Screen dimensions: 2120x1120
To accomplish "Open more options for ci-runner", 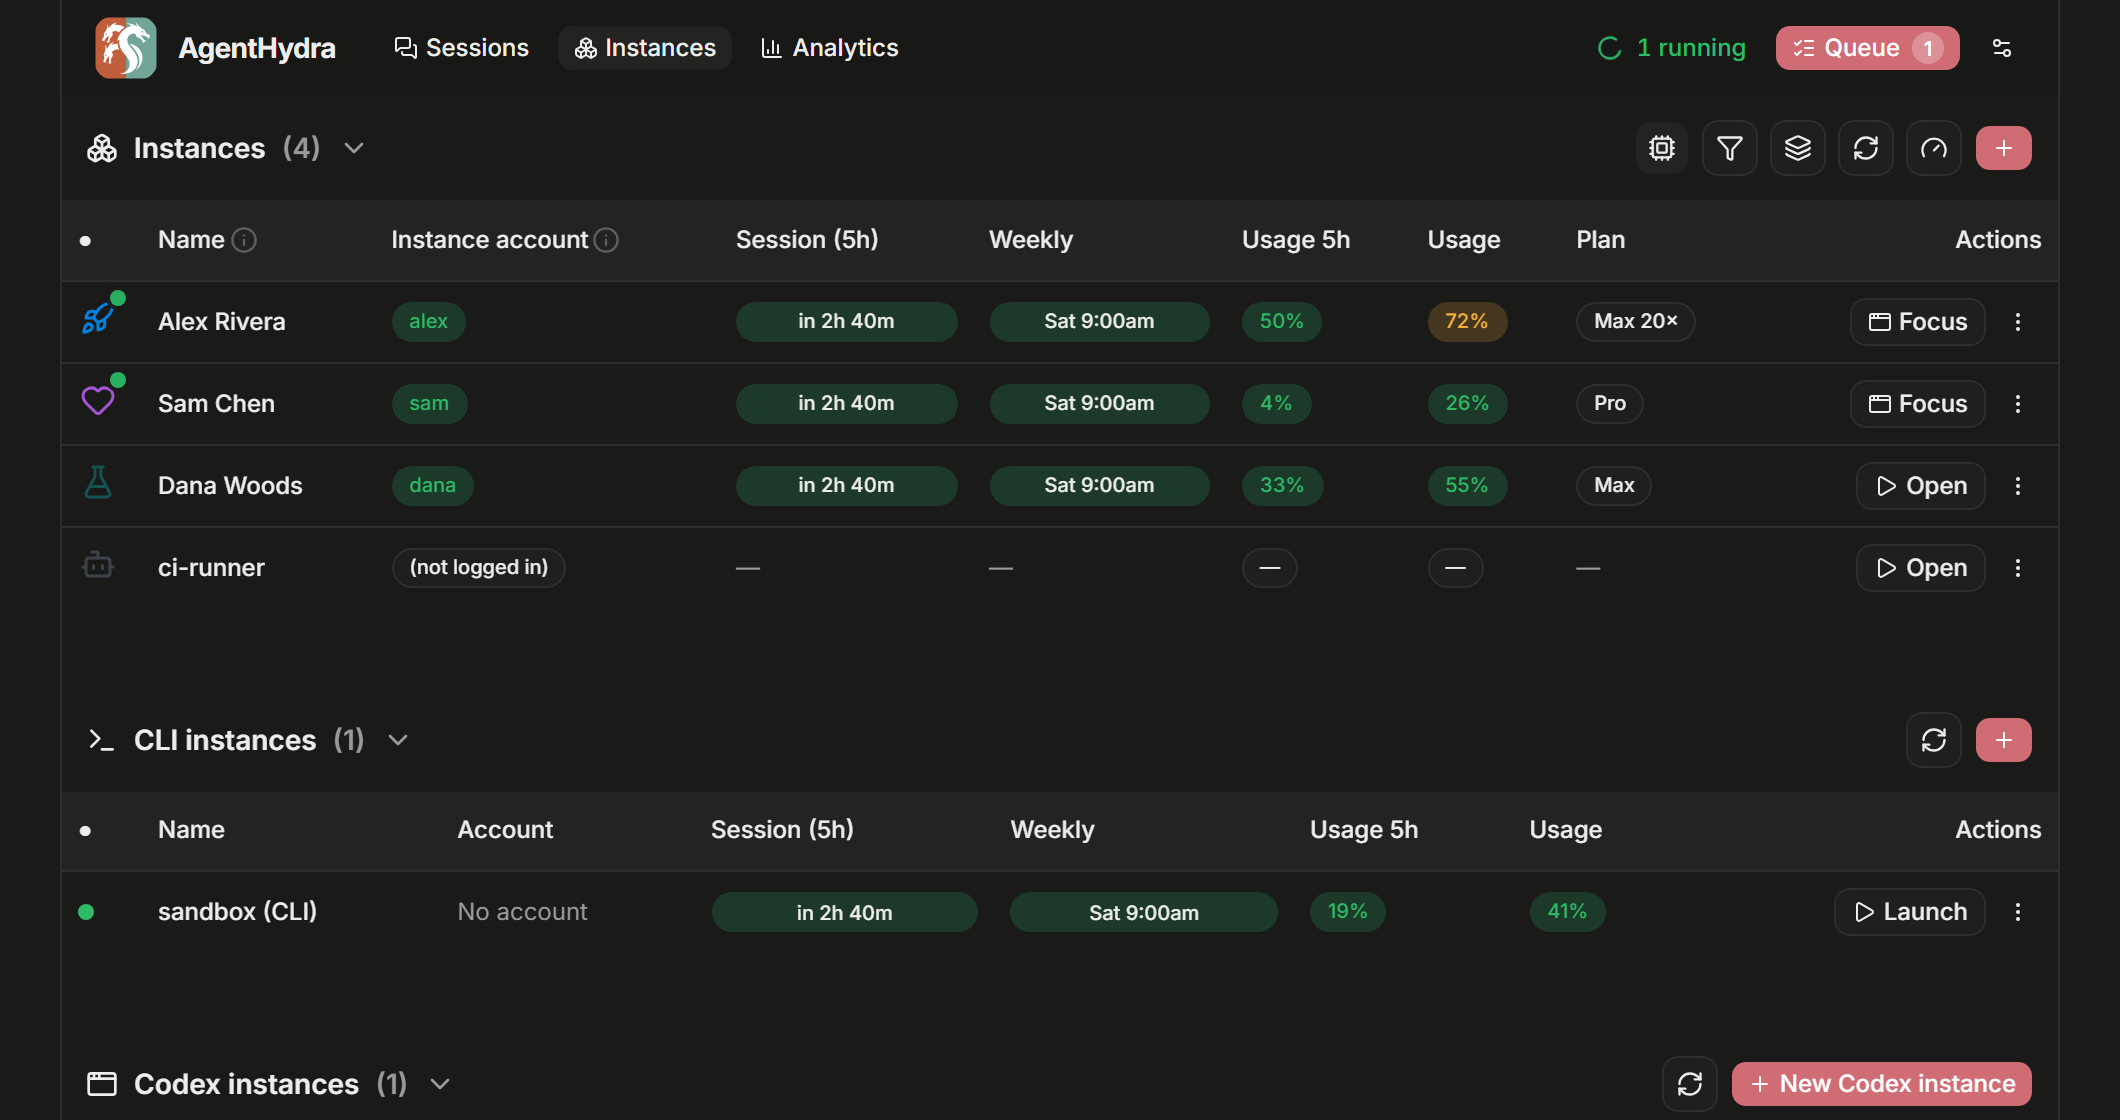I will [x=2018, y=568].
